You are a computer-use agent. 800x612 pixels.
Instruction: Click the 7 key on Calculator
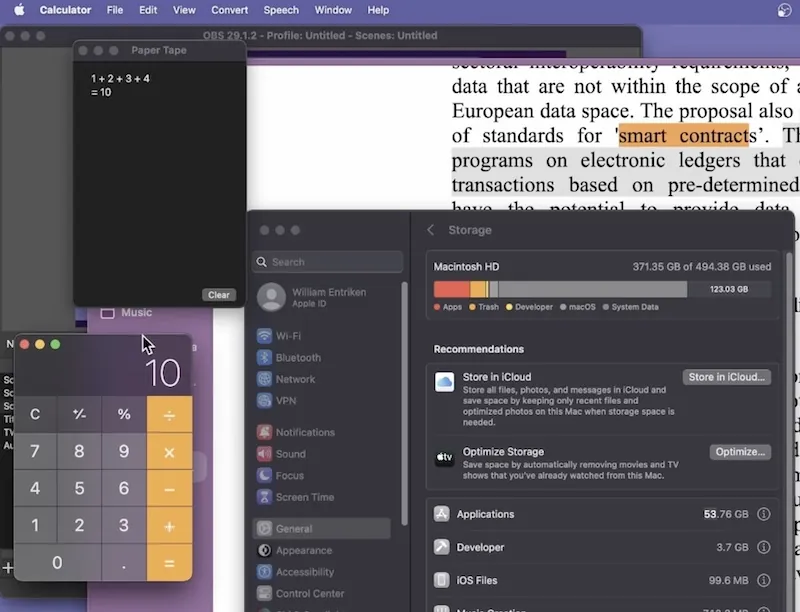click(x=35, y=451)
